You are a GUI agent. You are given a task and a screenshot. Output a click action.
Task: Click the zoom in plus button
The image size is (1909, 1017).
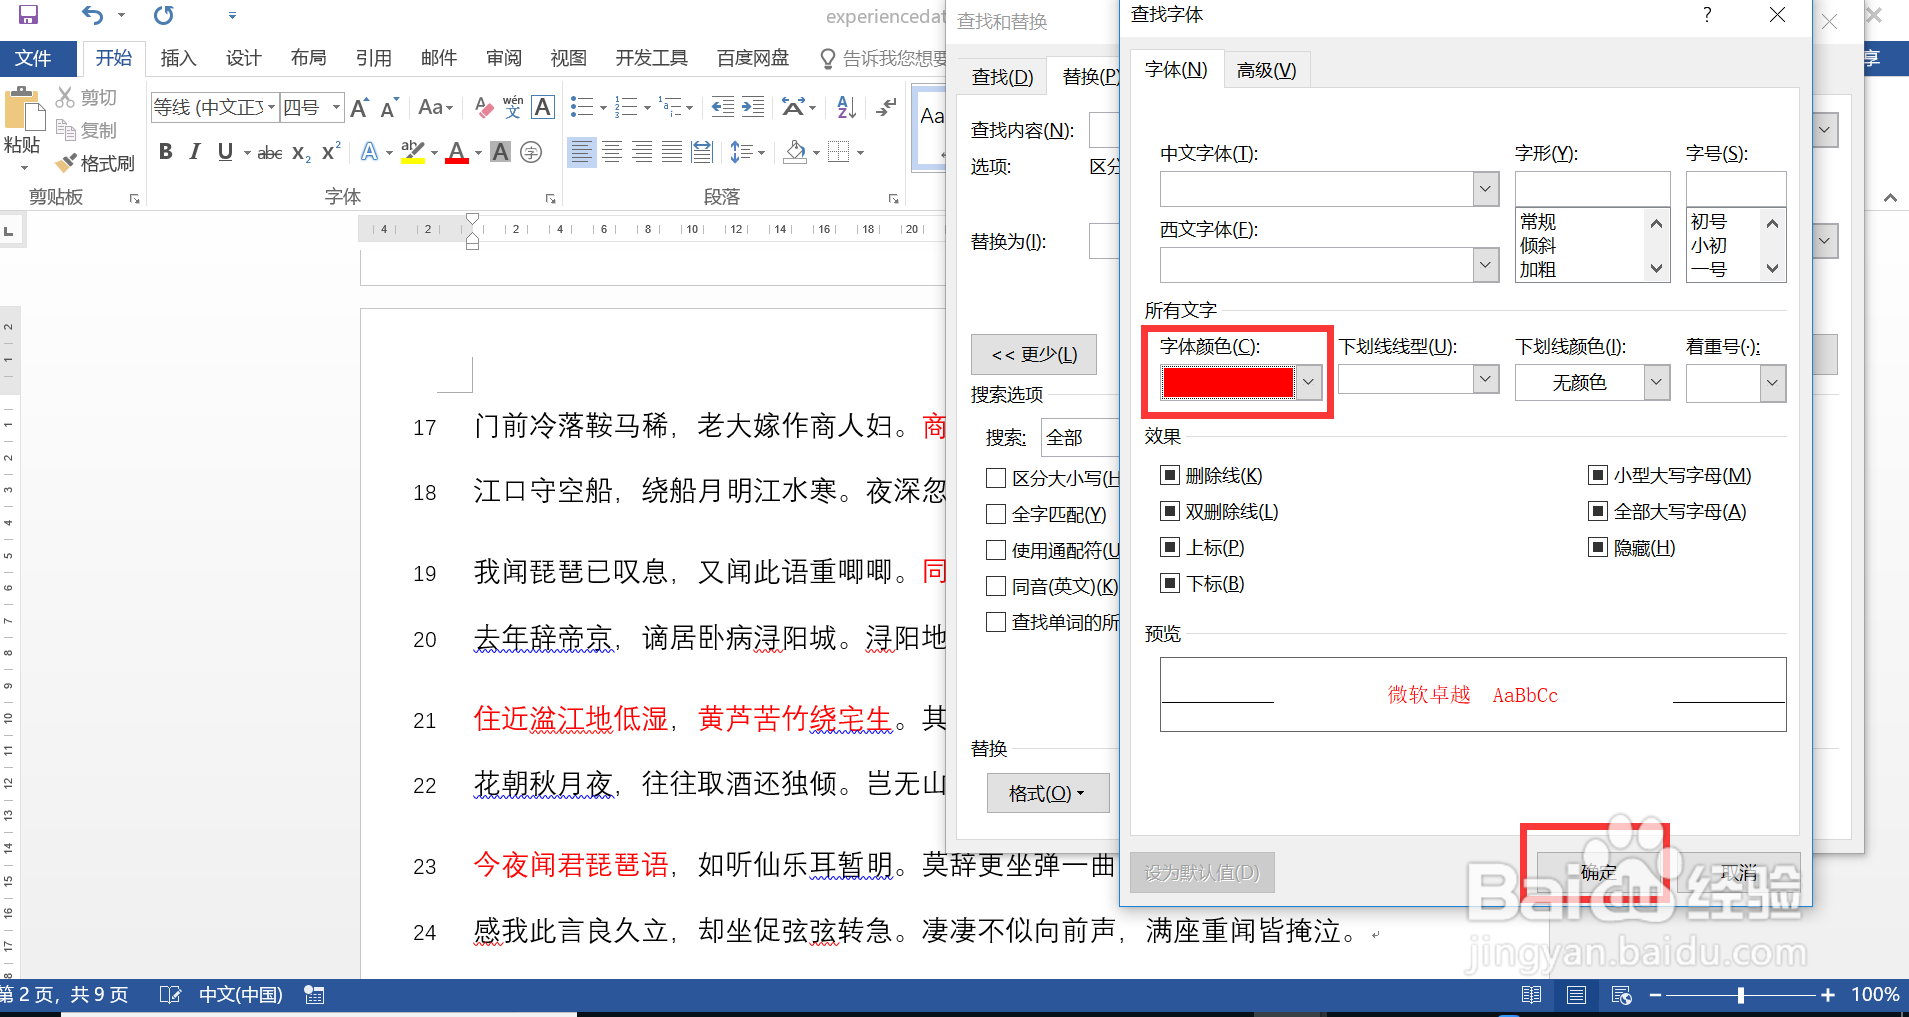coord(1828,995)
